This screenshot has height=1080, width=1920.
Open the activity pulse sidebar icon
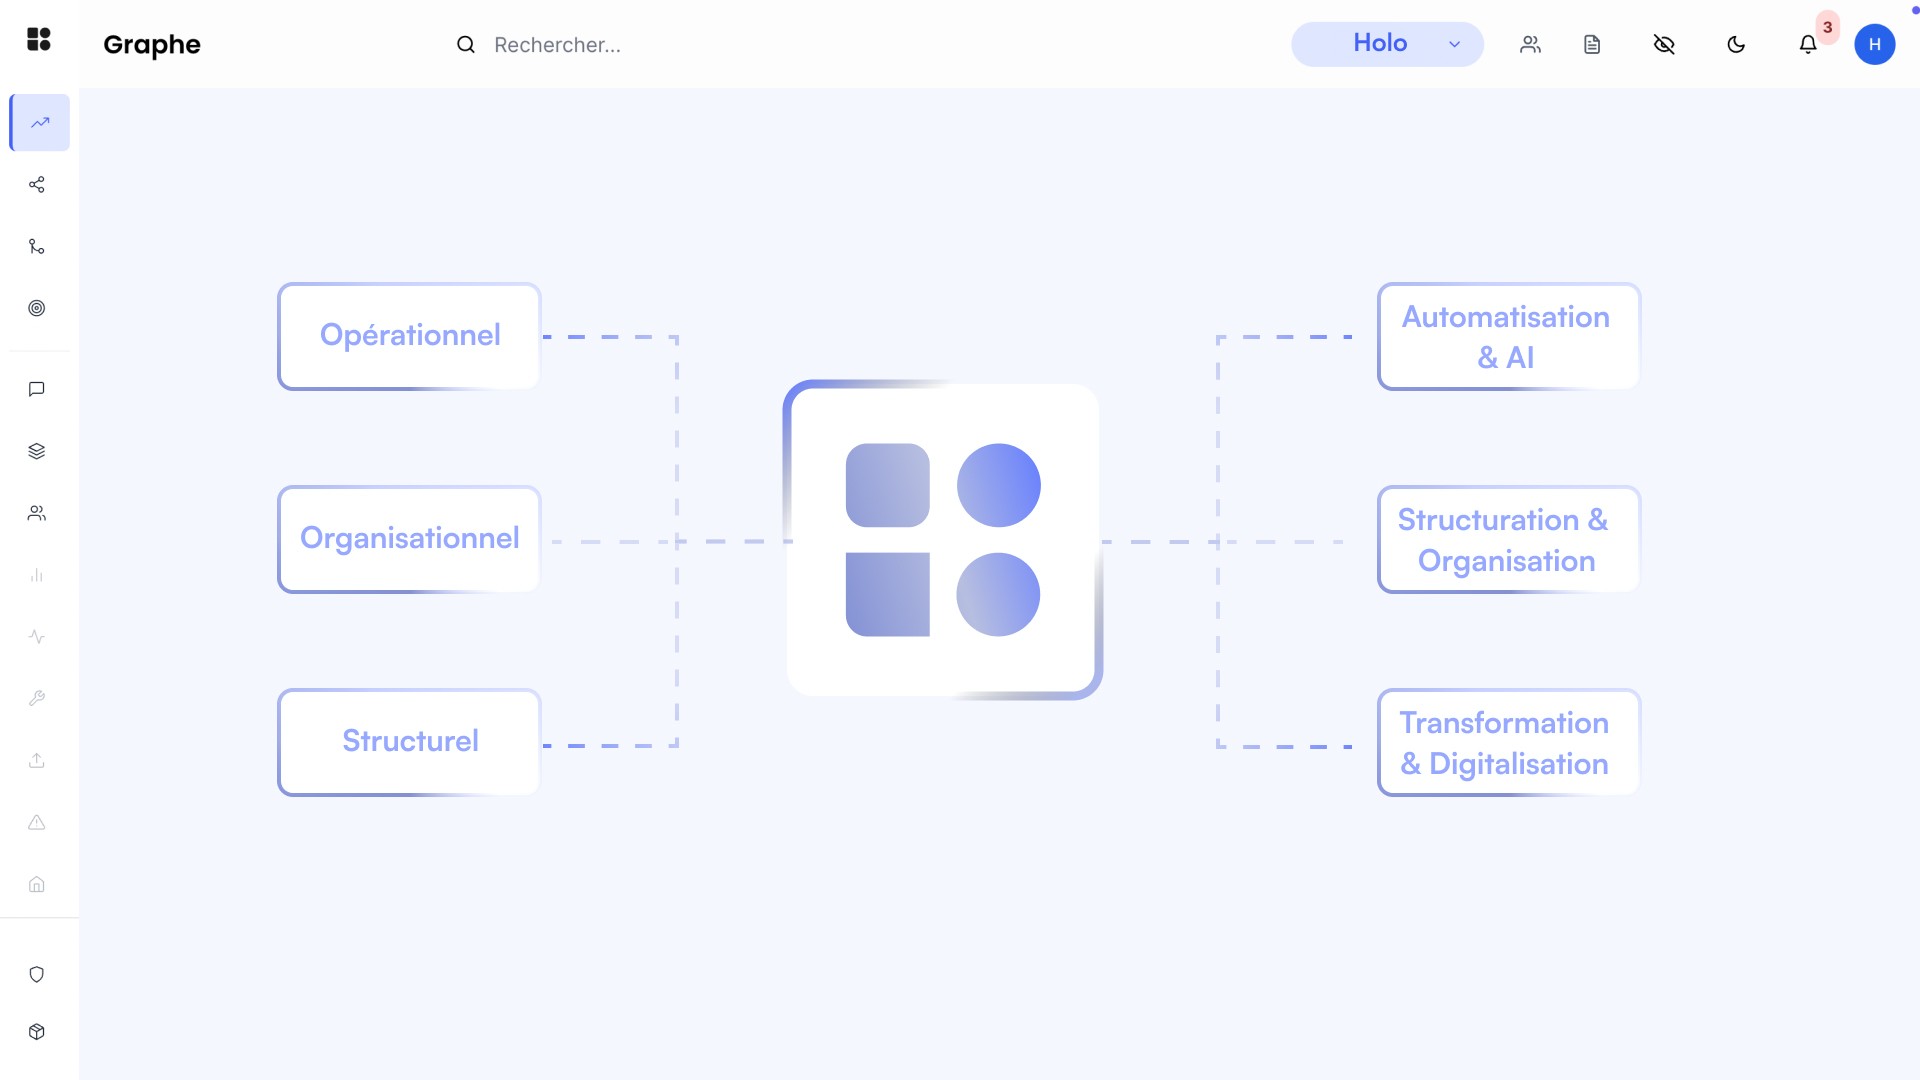pyautogui.click(x=37, y=637)
